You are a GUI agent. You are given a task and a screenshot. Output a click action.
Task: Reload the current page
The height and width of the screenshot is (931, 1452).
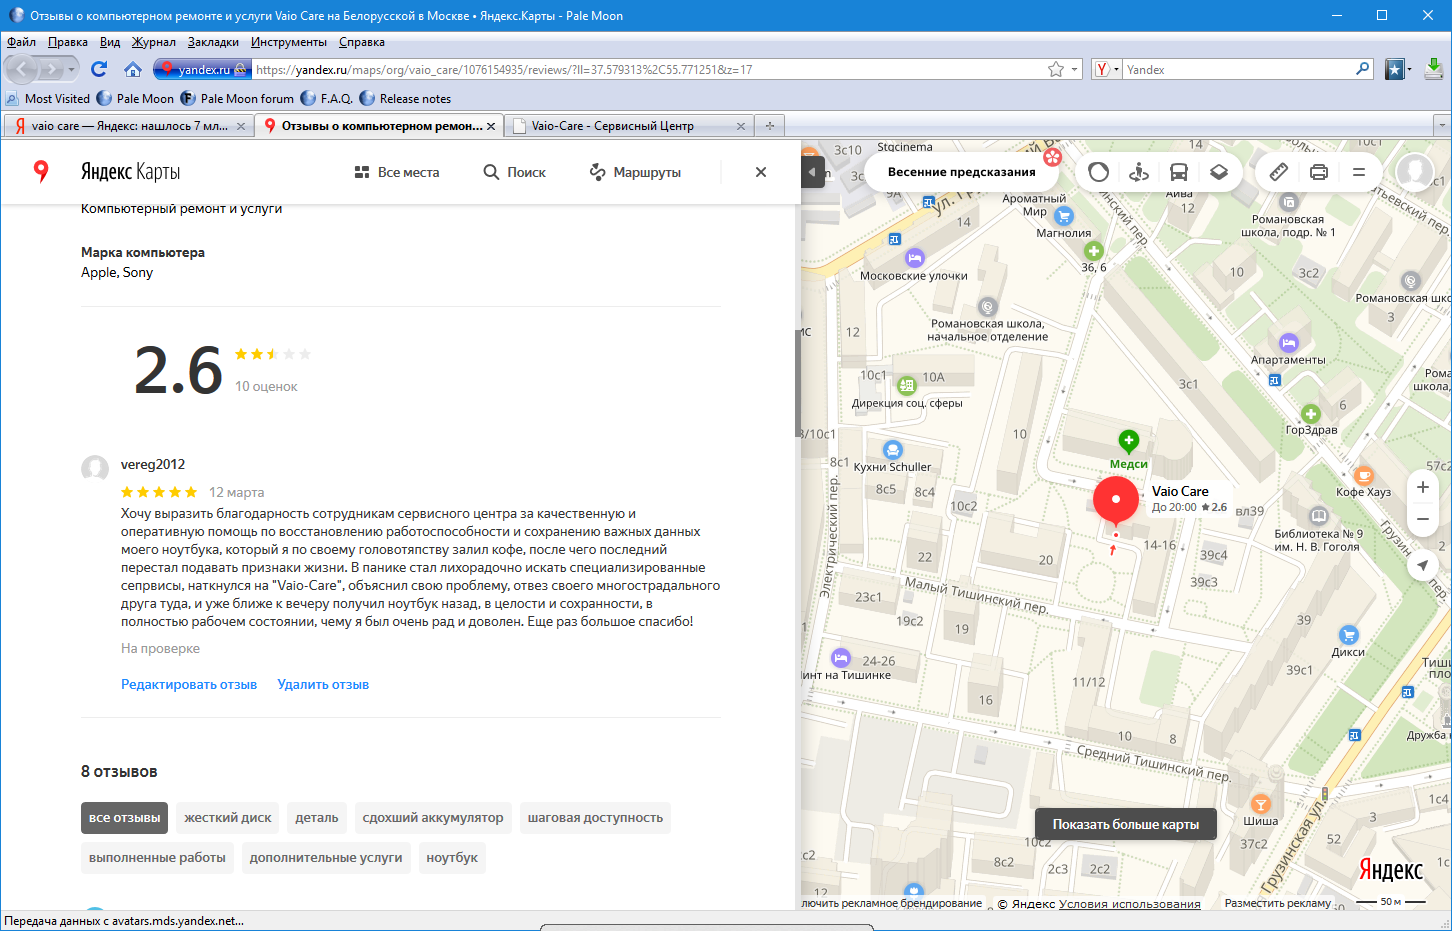click(x=98, y=69)
